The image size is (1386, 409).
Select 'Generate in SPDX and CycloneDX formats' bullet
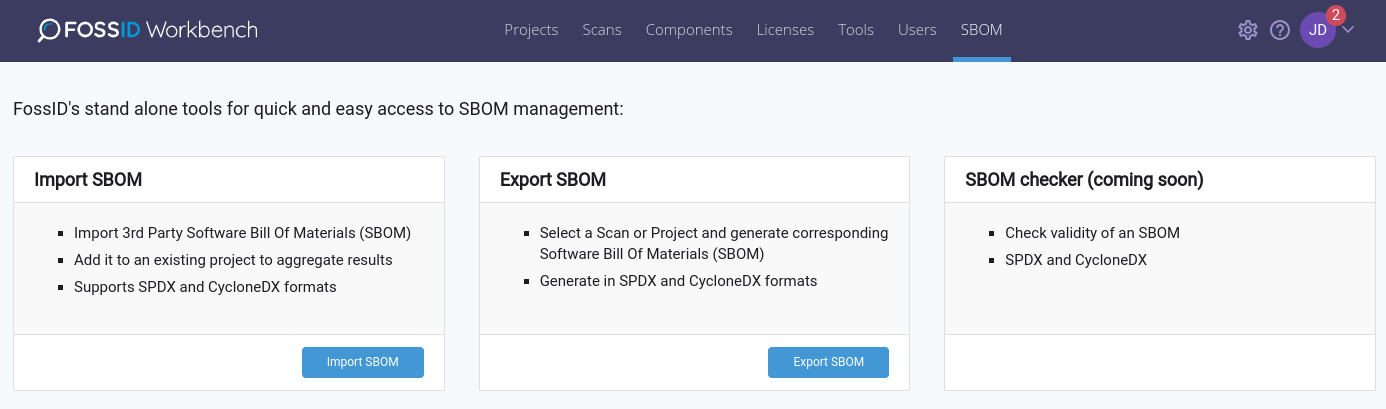pyautogui.click(x=678, y=281)
